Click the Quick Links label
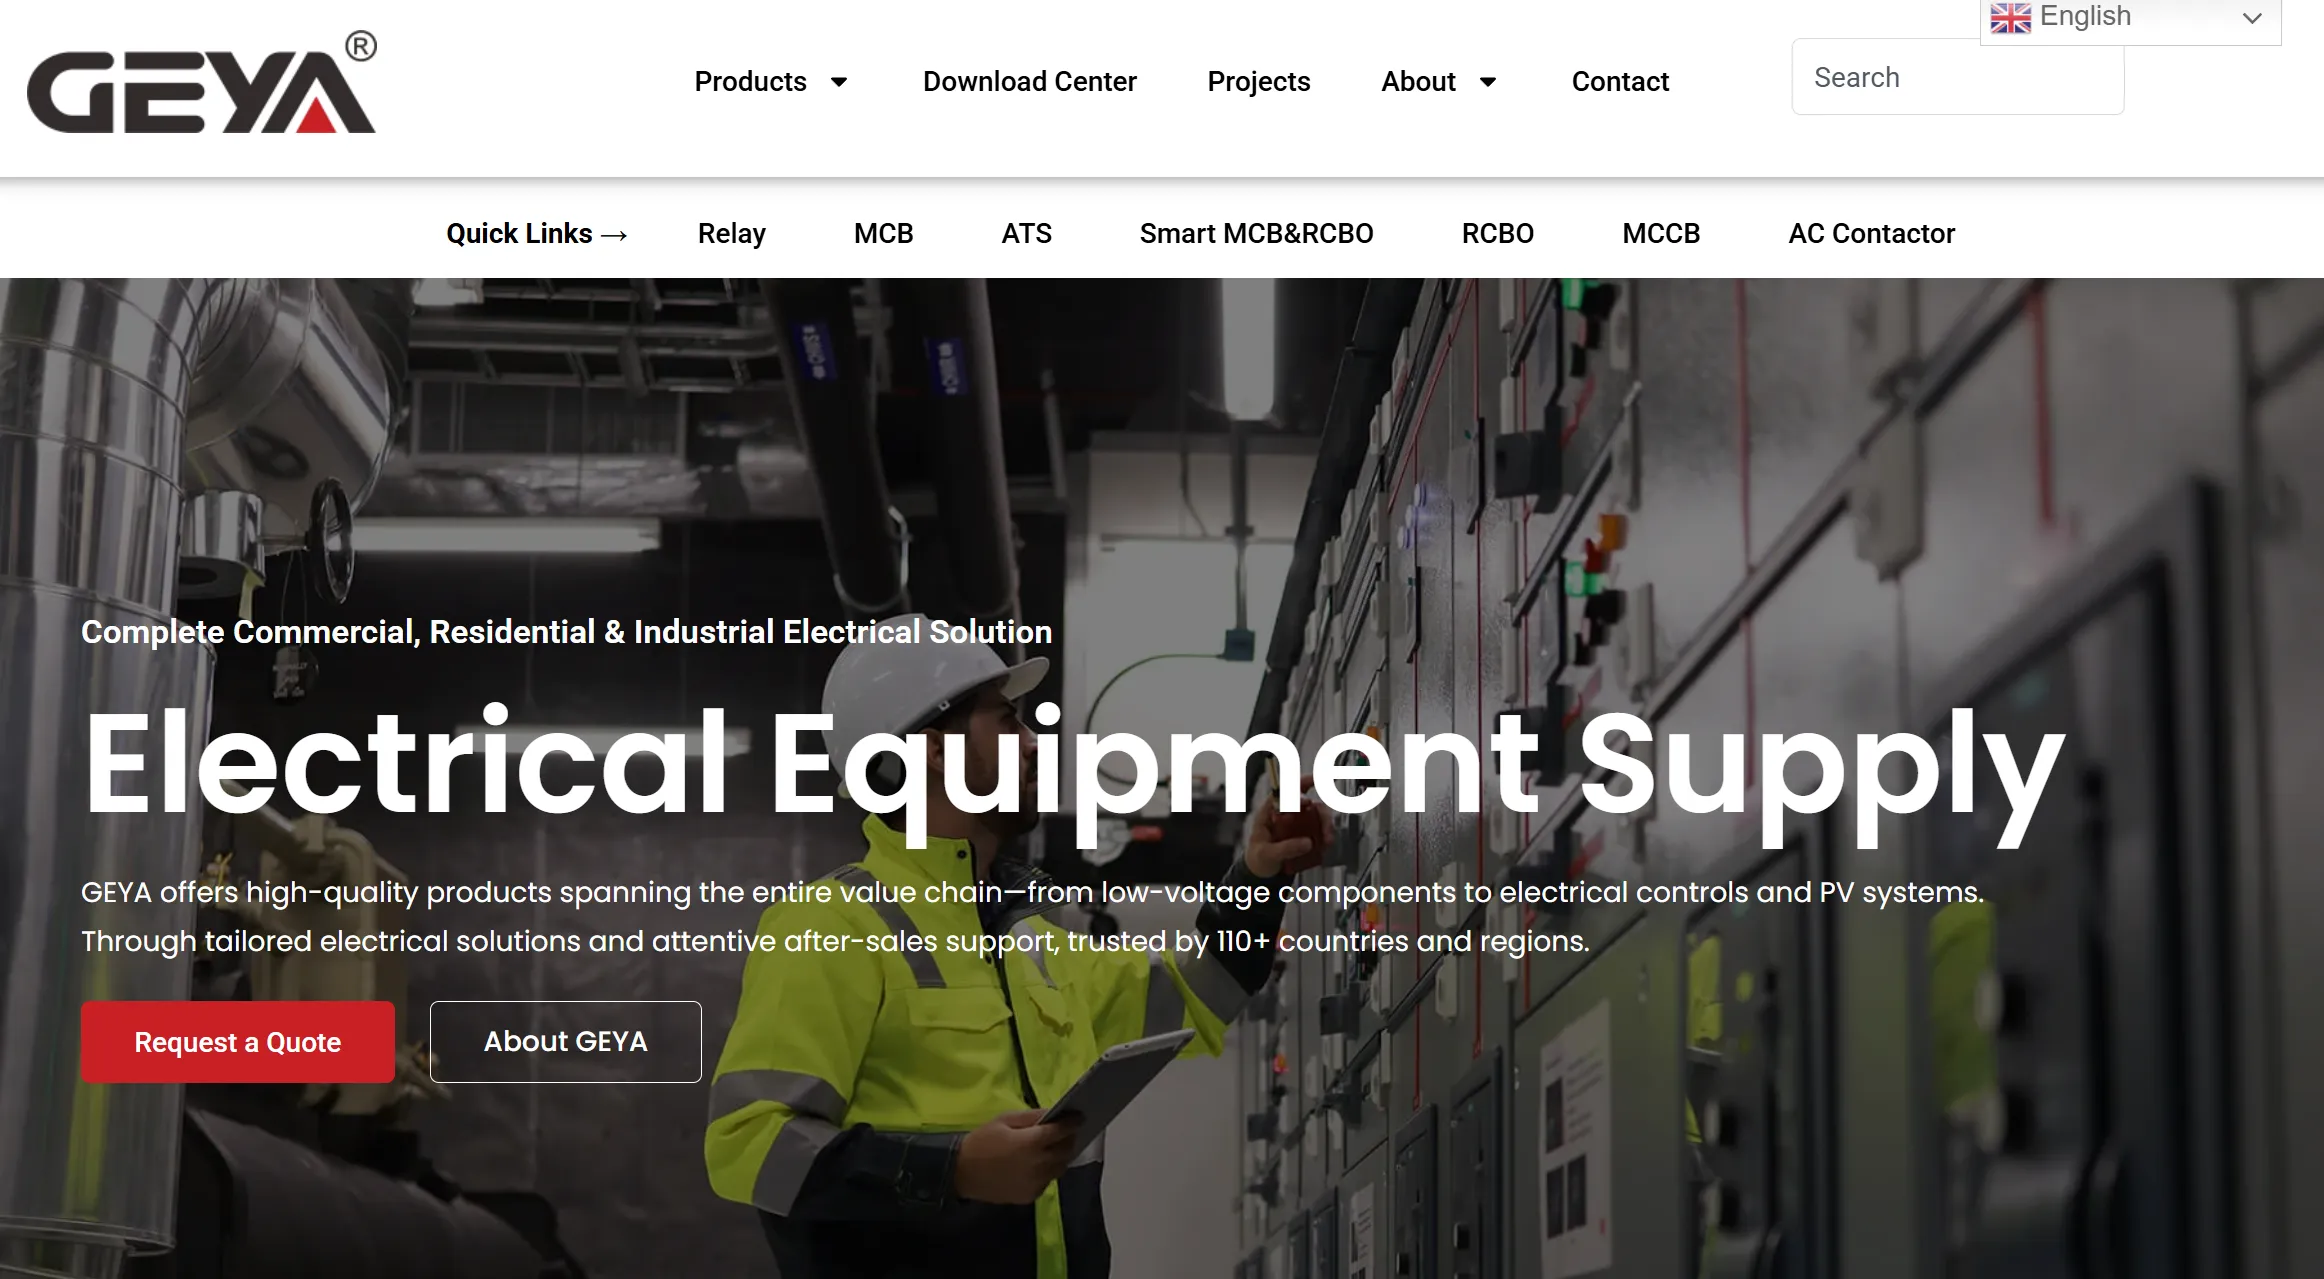The image size is (2324, 1279). tap(537, 233)
